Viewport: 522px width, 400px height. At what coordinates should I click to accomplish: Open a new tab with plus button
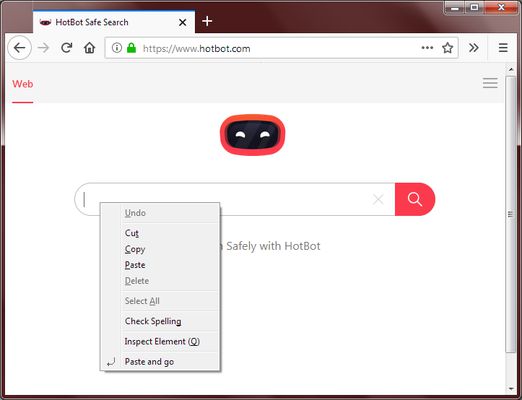207,21
